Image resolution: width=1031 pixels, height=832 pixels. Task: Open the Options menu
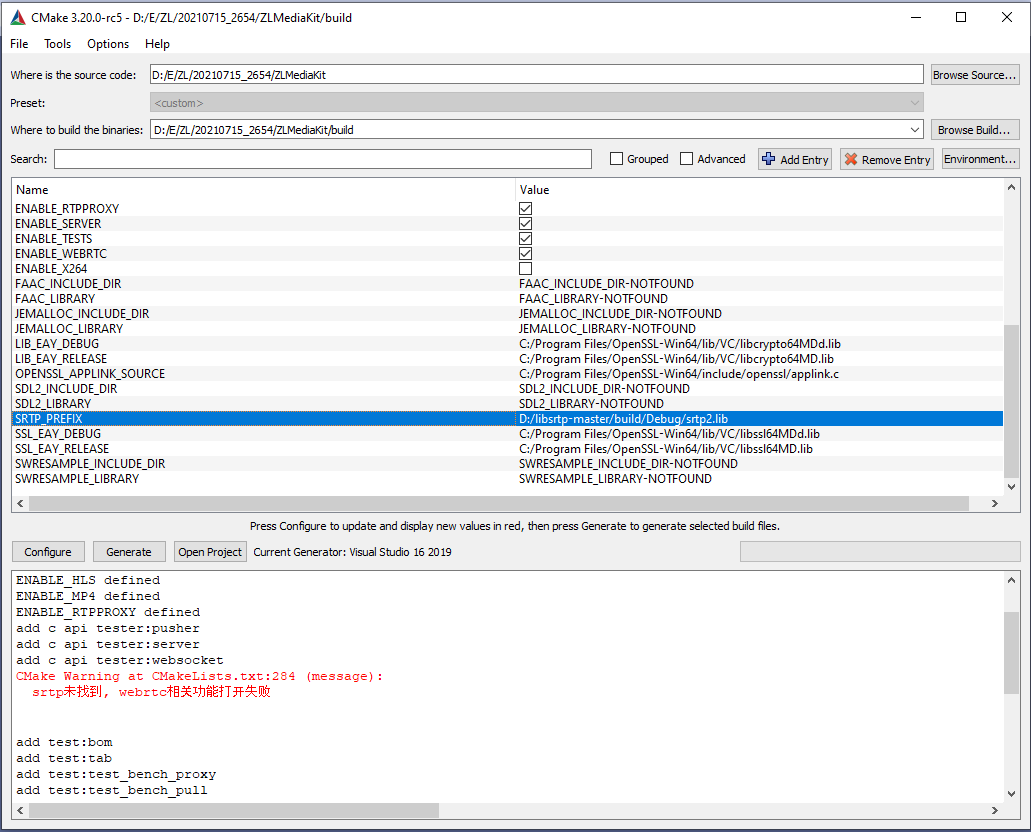coord(108,44)
